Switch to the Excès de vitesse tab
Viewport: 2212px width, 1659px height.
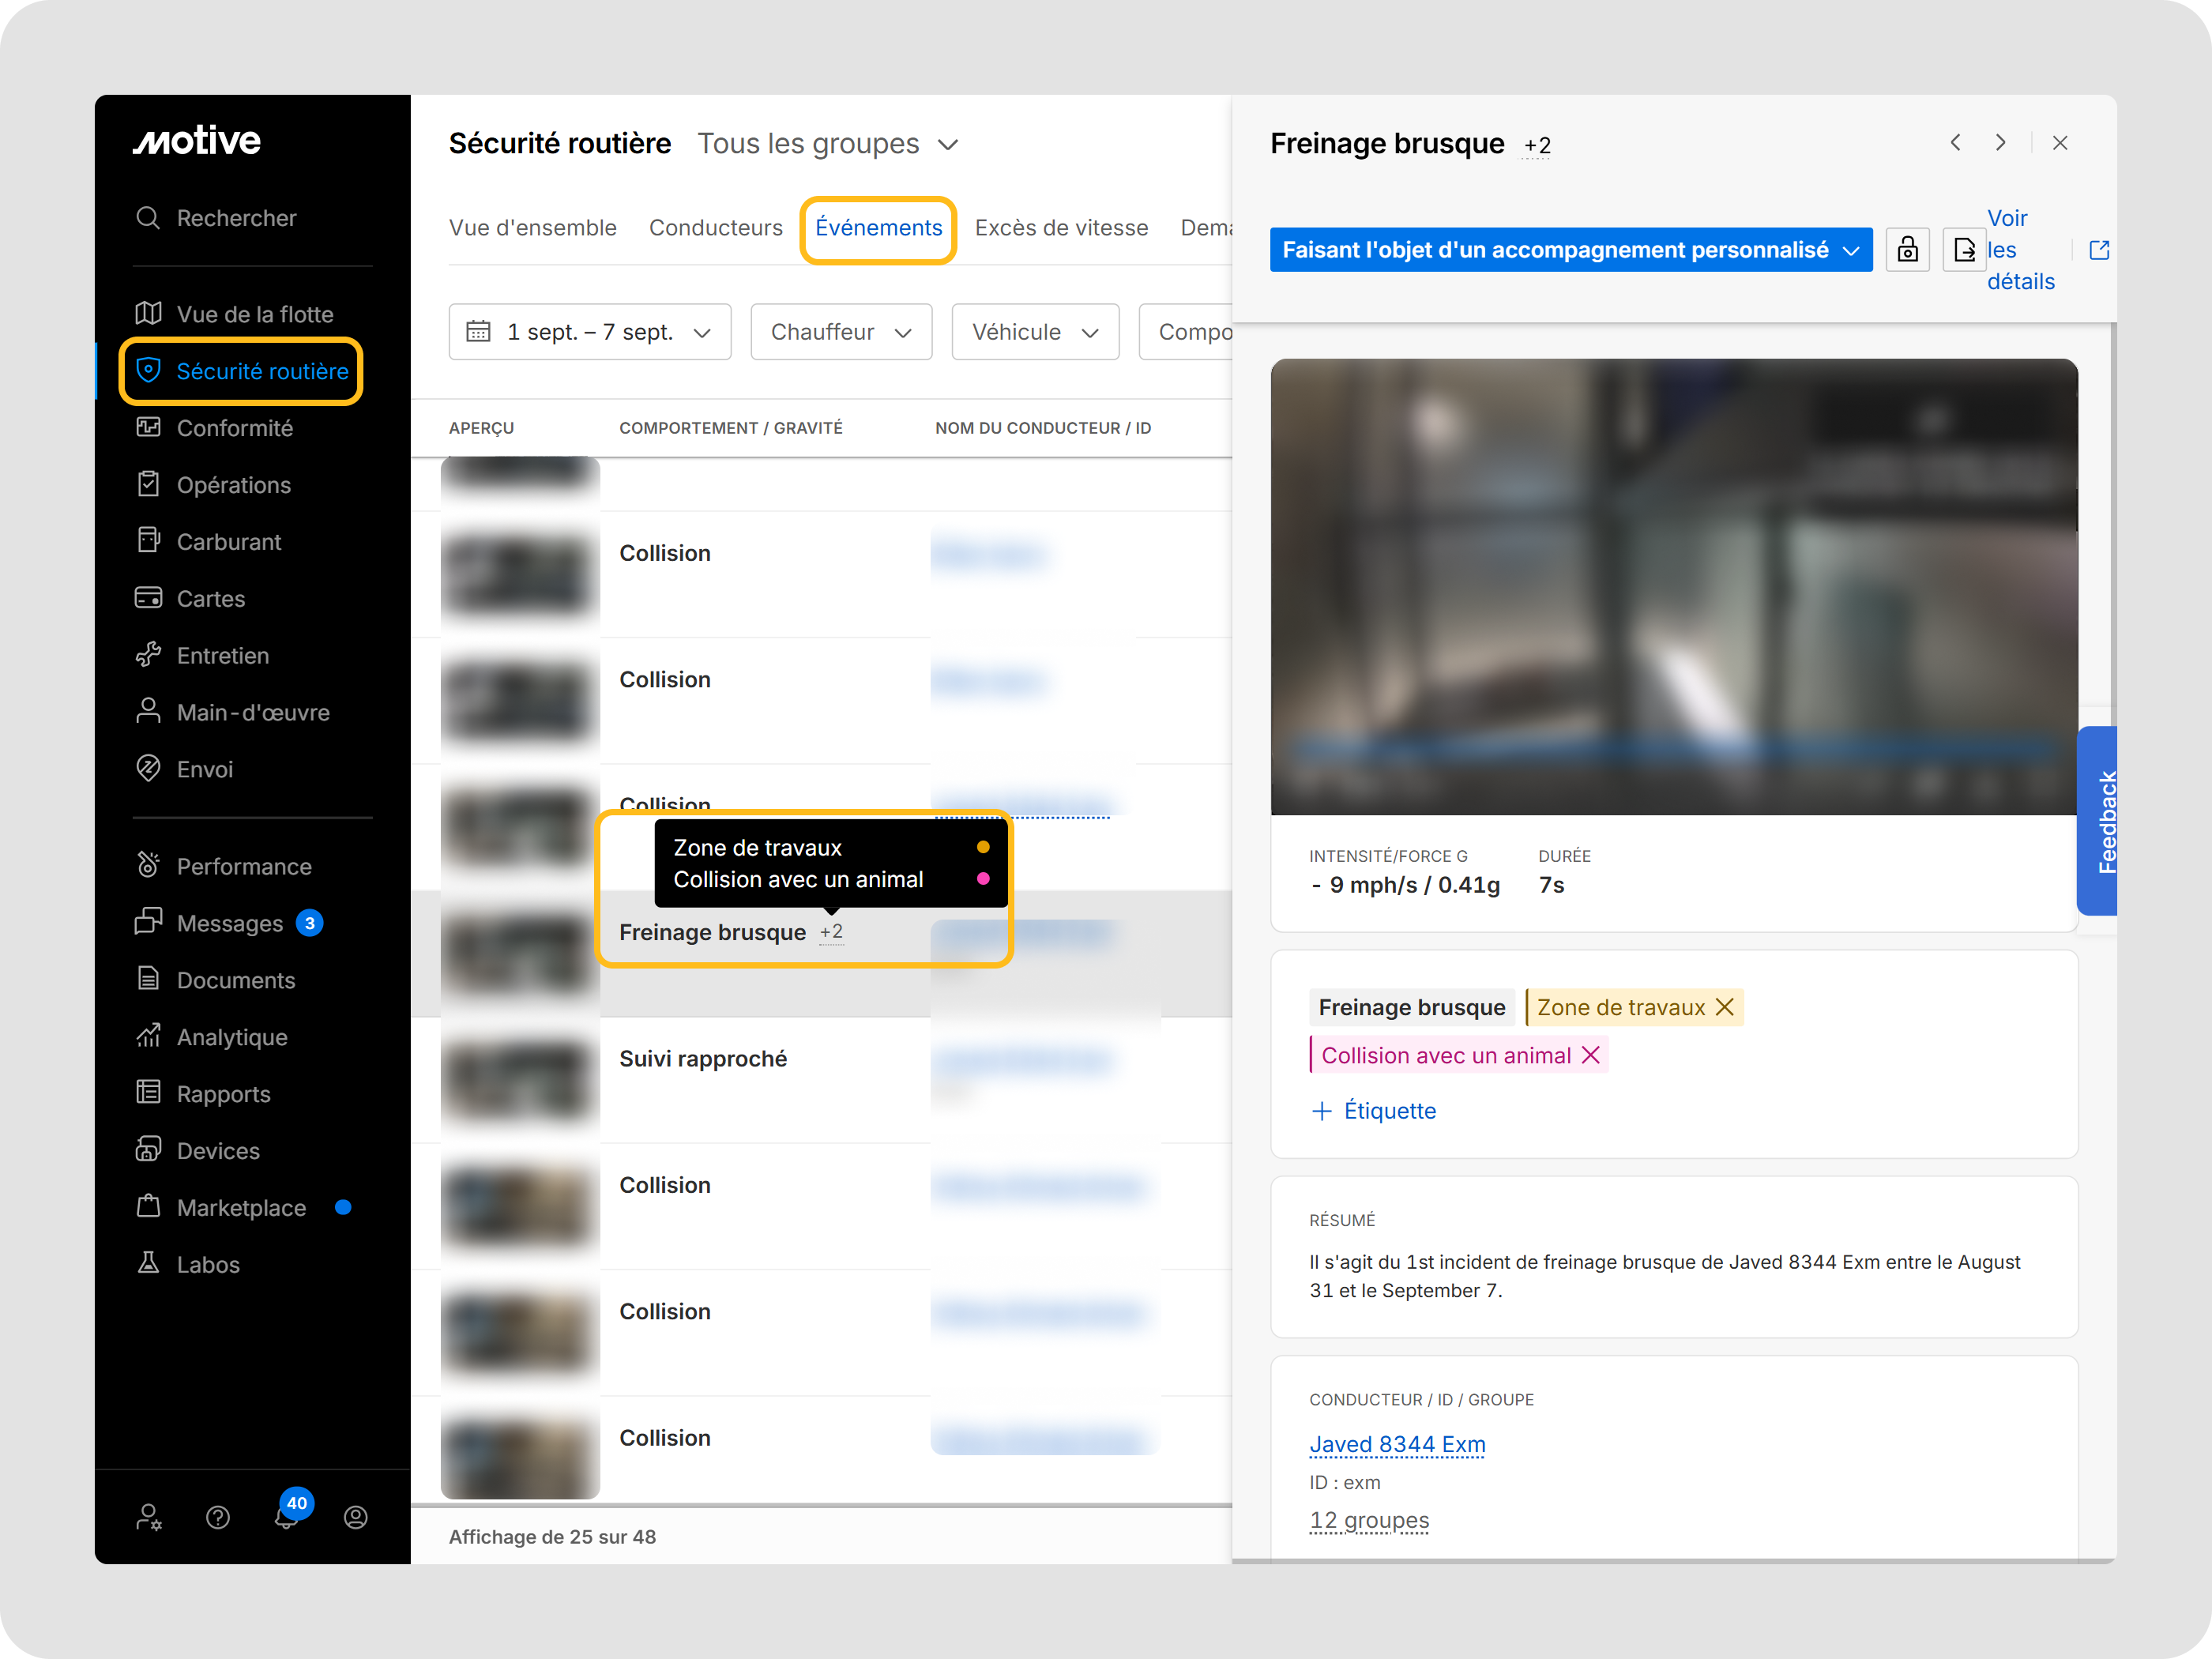click(x=1061, y=228)
